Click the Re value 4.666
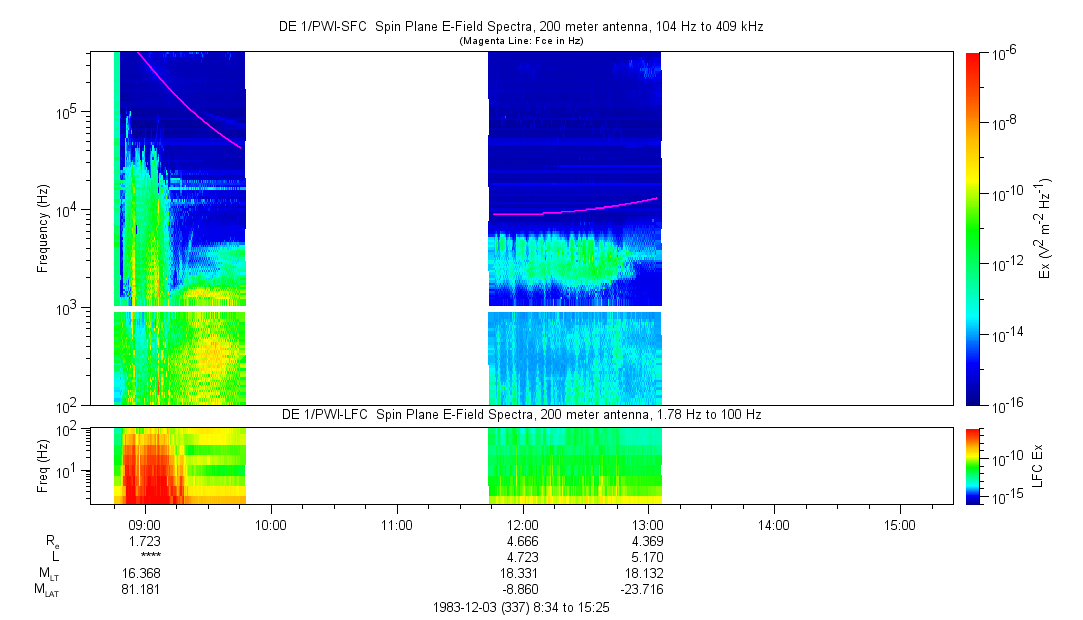 coord(522,541)
